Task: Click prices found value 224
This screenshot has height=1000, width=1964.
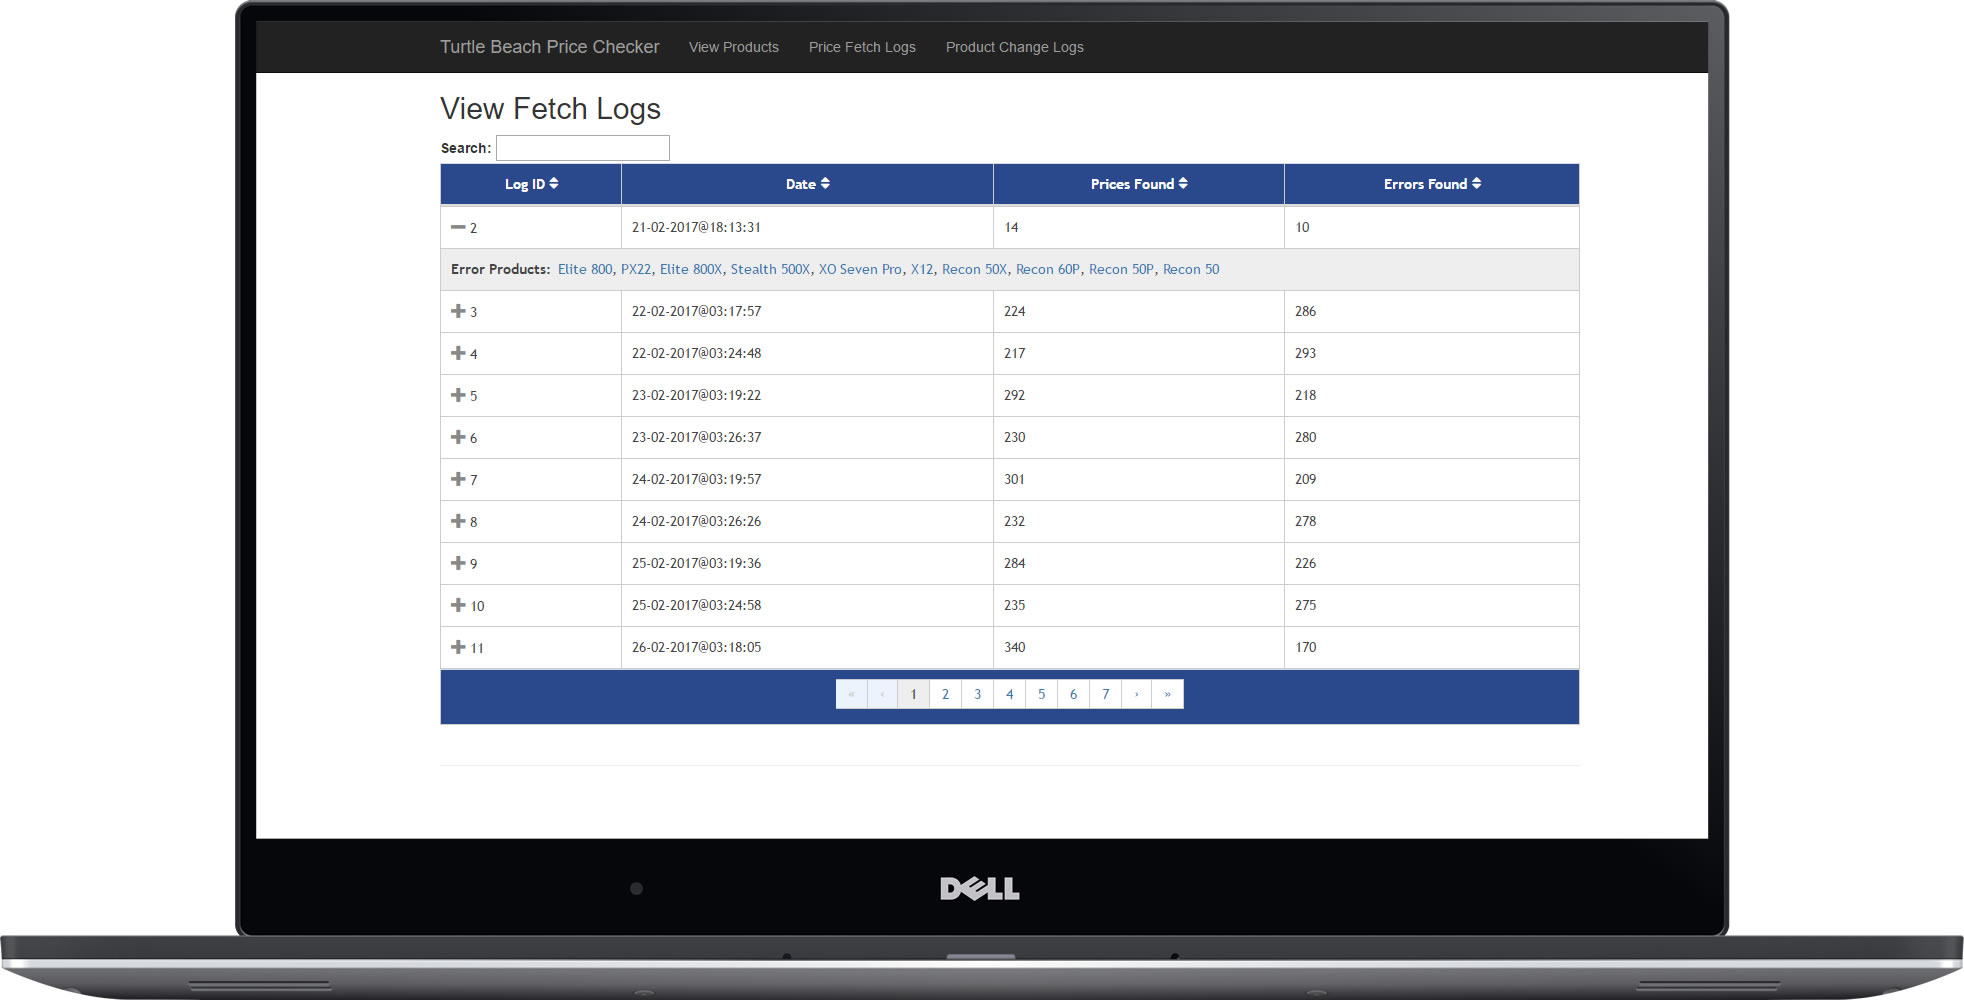Action: pos(1014,311)
